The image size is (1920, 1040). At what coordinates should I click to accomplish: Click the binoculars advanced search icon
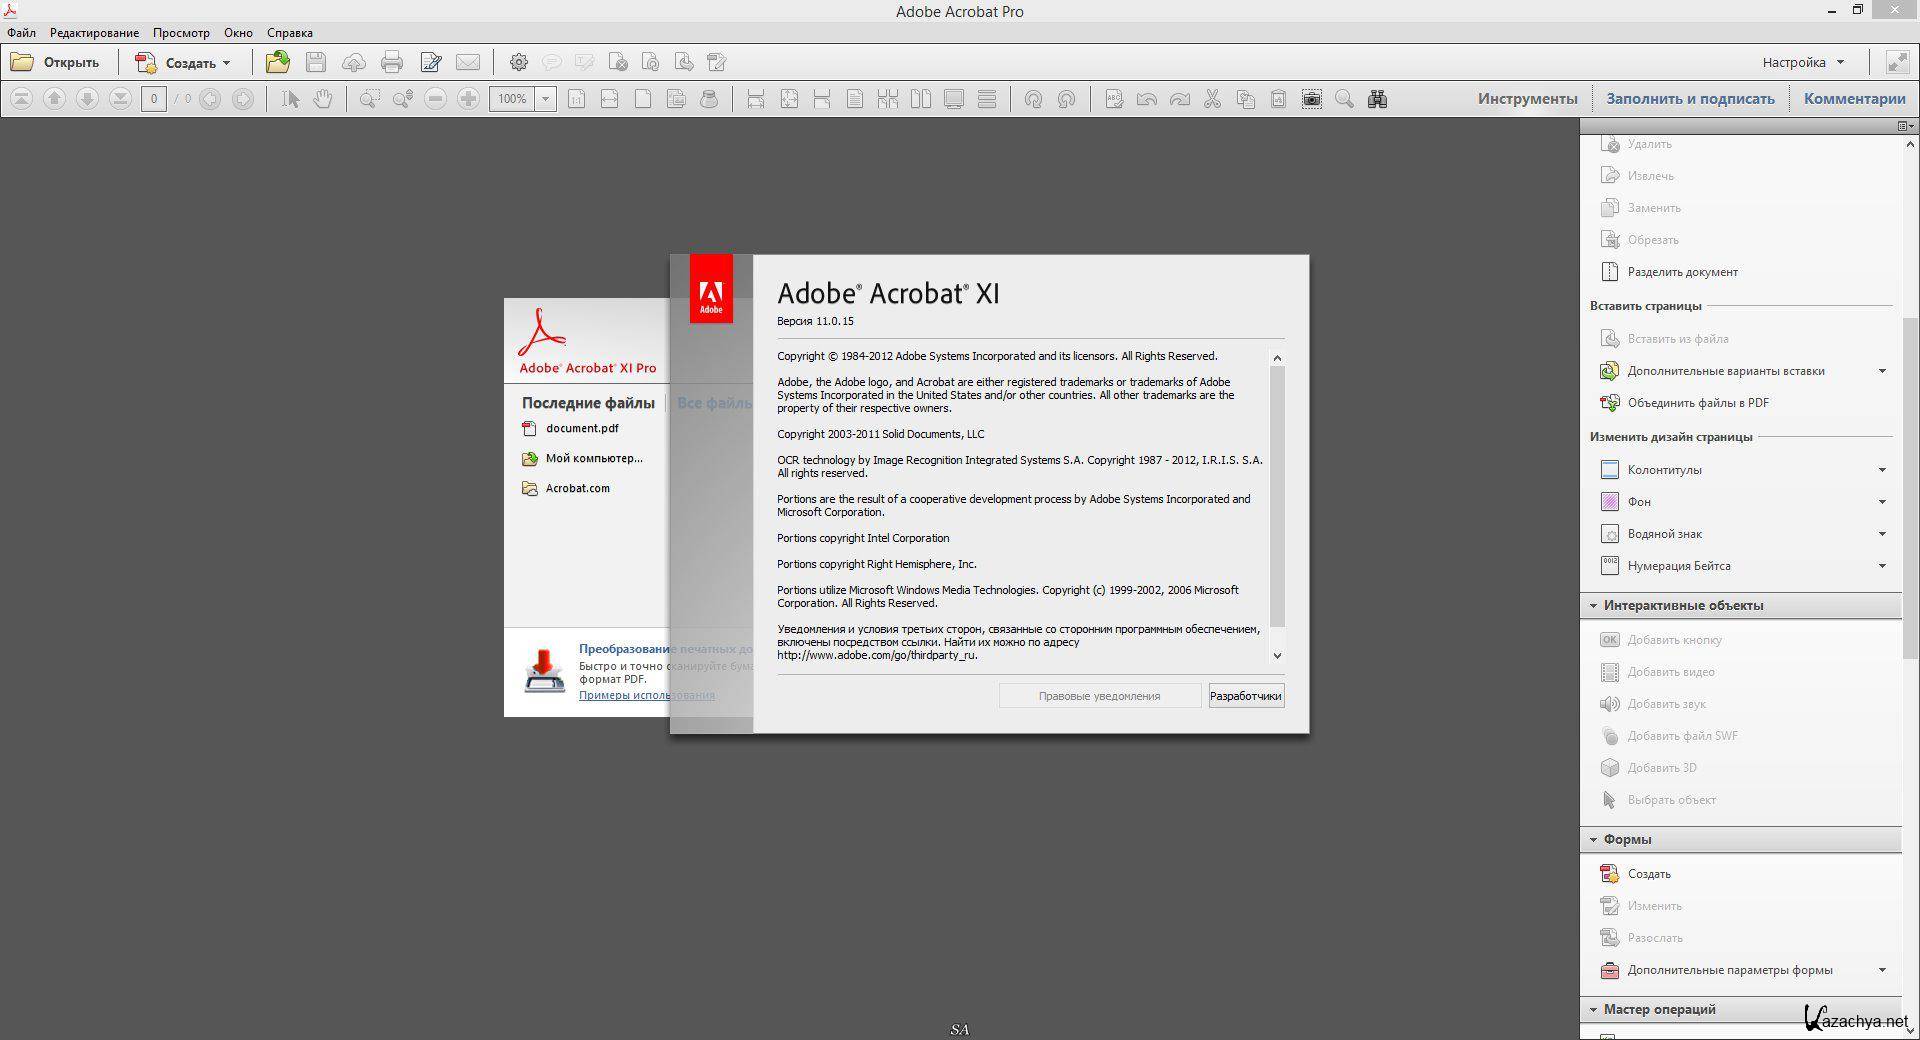(x=1377, y=99)
